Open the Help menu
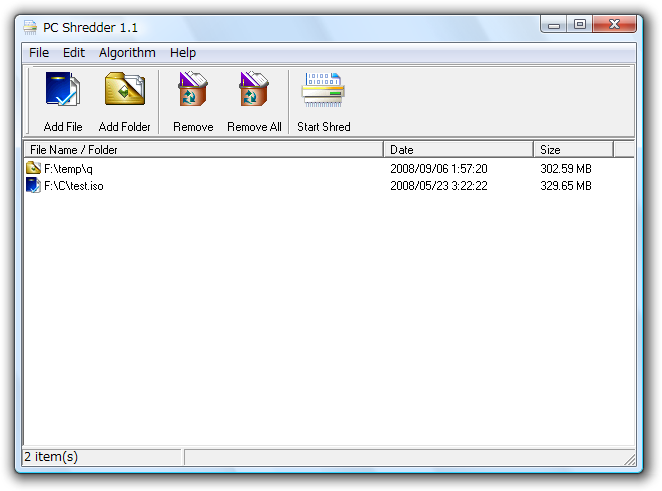The height and width of the screenshot is (491, 662). pyautogui.click(x=183, y=53)
